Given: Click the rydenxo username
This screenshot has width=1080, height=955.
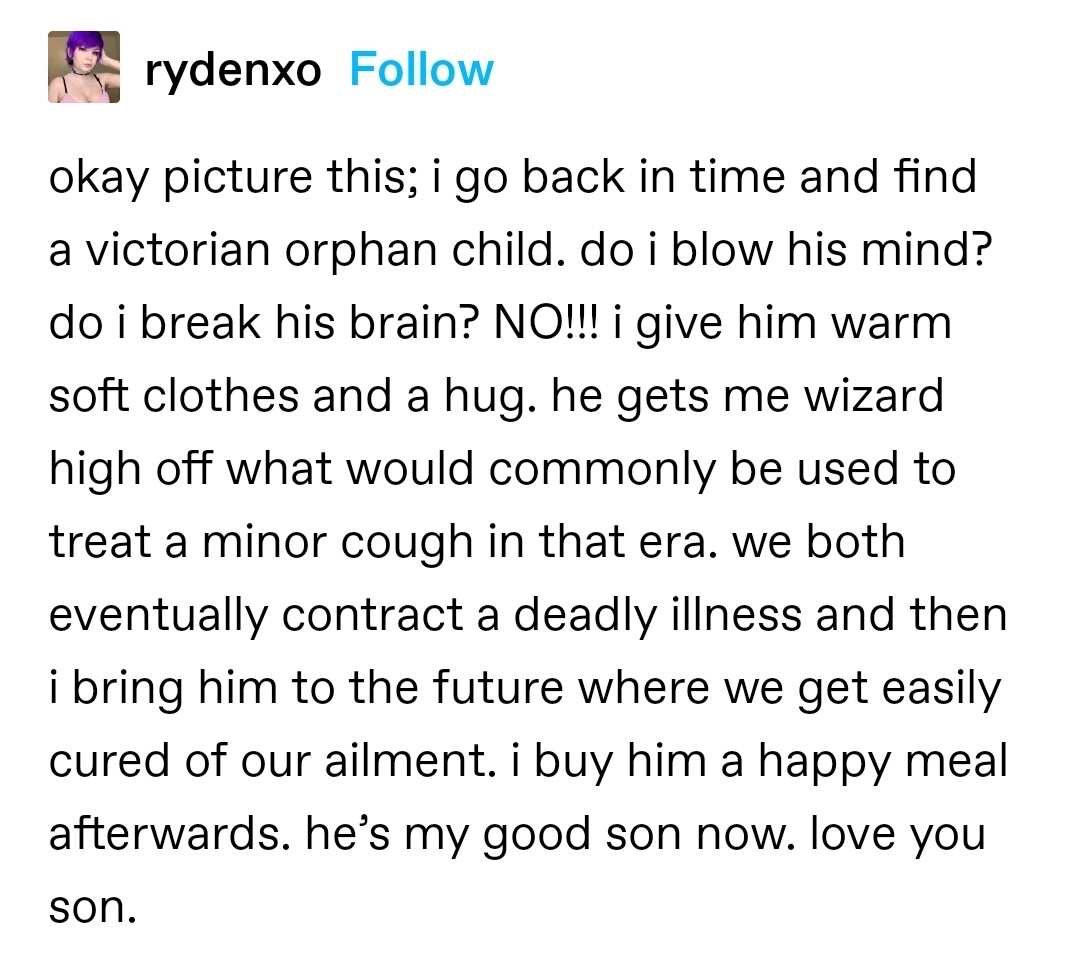Looking at the screenshot, I should coord(233,69).
